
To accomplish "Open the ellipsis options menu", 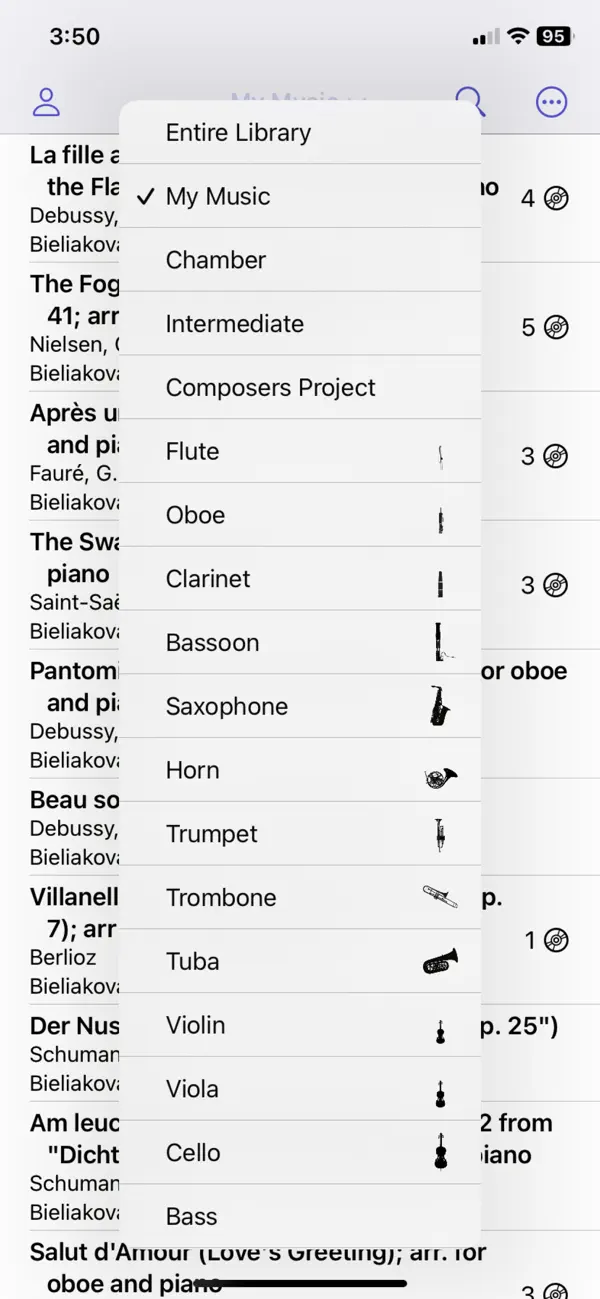I will (x=551, y=101).
